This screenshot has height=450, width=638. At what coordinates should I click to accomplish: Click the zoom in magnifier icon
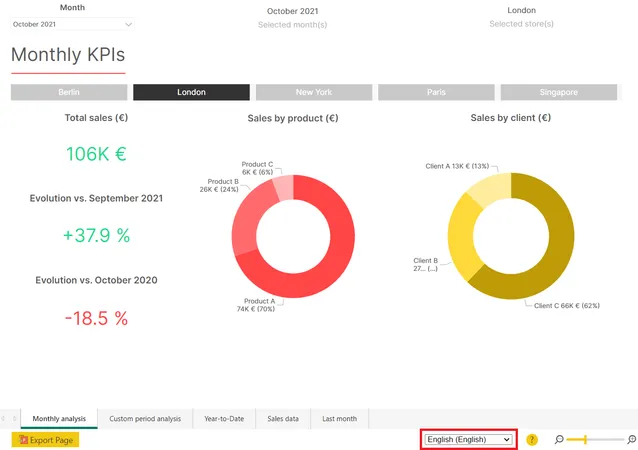click(x=631, y=439)
